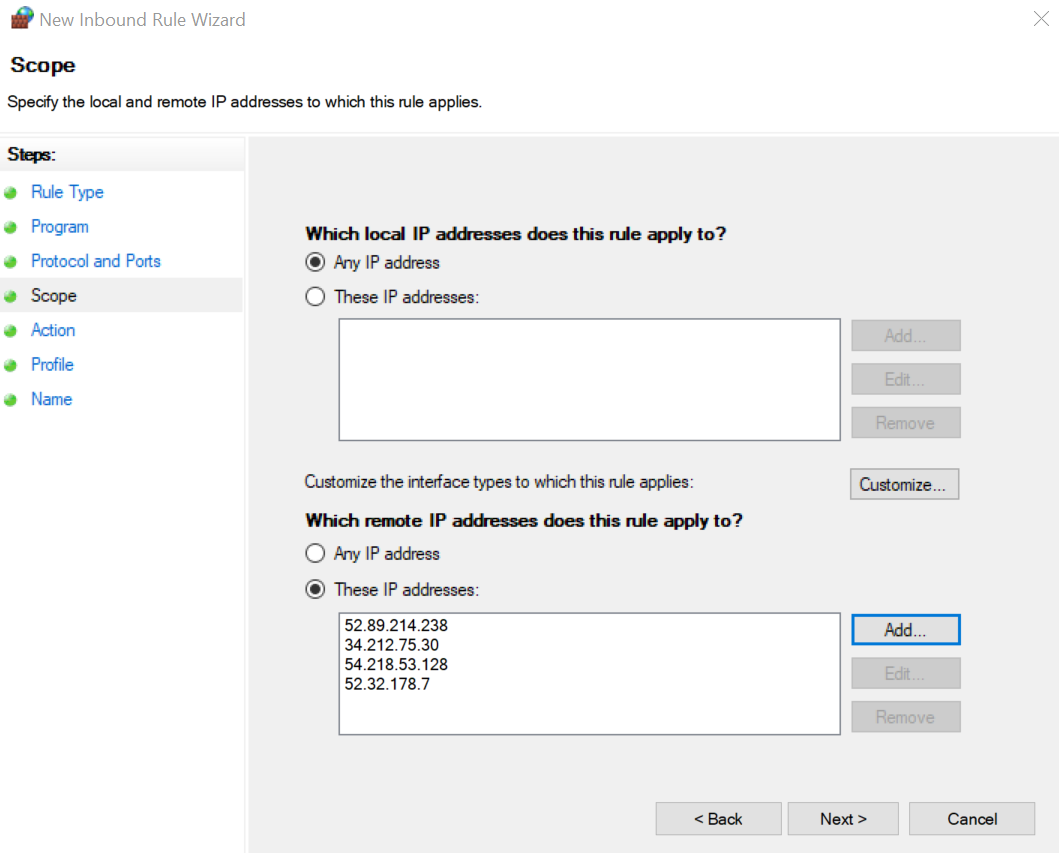Click the green bullet beside Protocol and Ports

point(10,262)
